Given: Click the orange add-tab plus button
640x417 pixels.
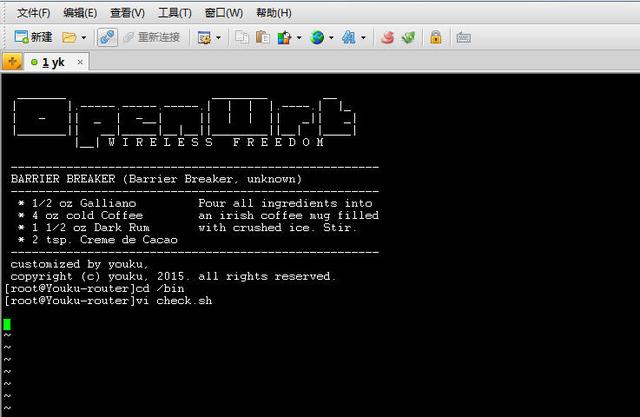Looking at the screenshot, I should [12, 62].
